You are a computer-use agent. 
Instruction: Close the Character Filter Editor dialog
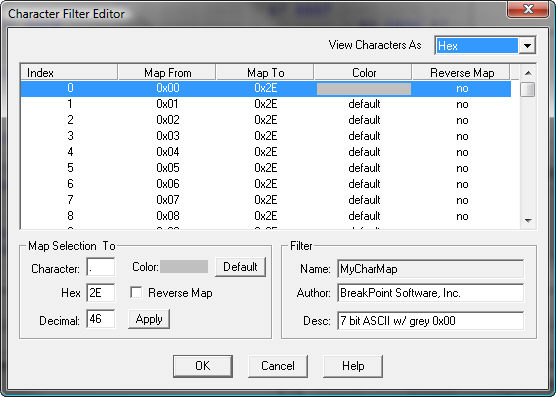pyautogui.click(x=528, y=10)
